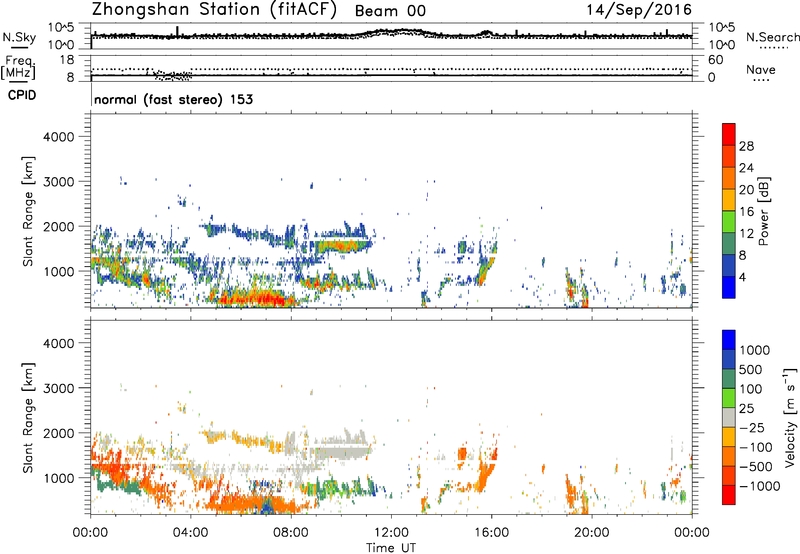Click the velocity colorbar value 1000

pyautogui.click(x=754, y=350)
